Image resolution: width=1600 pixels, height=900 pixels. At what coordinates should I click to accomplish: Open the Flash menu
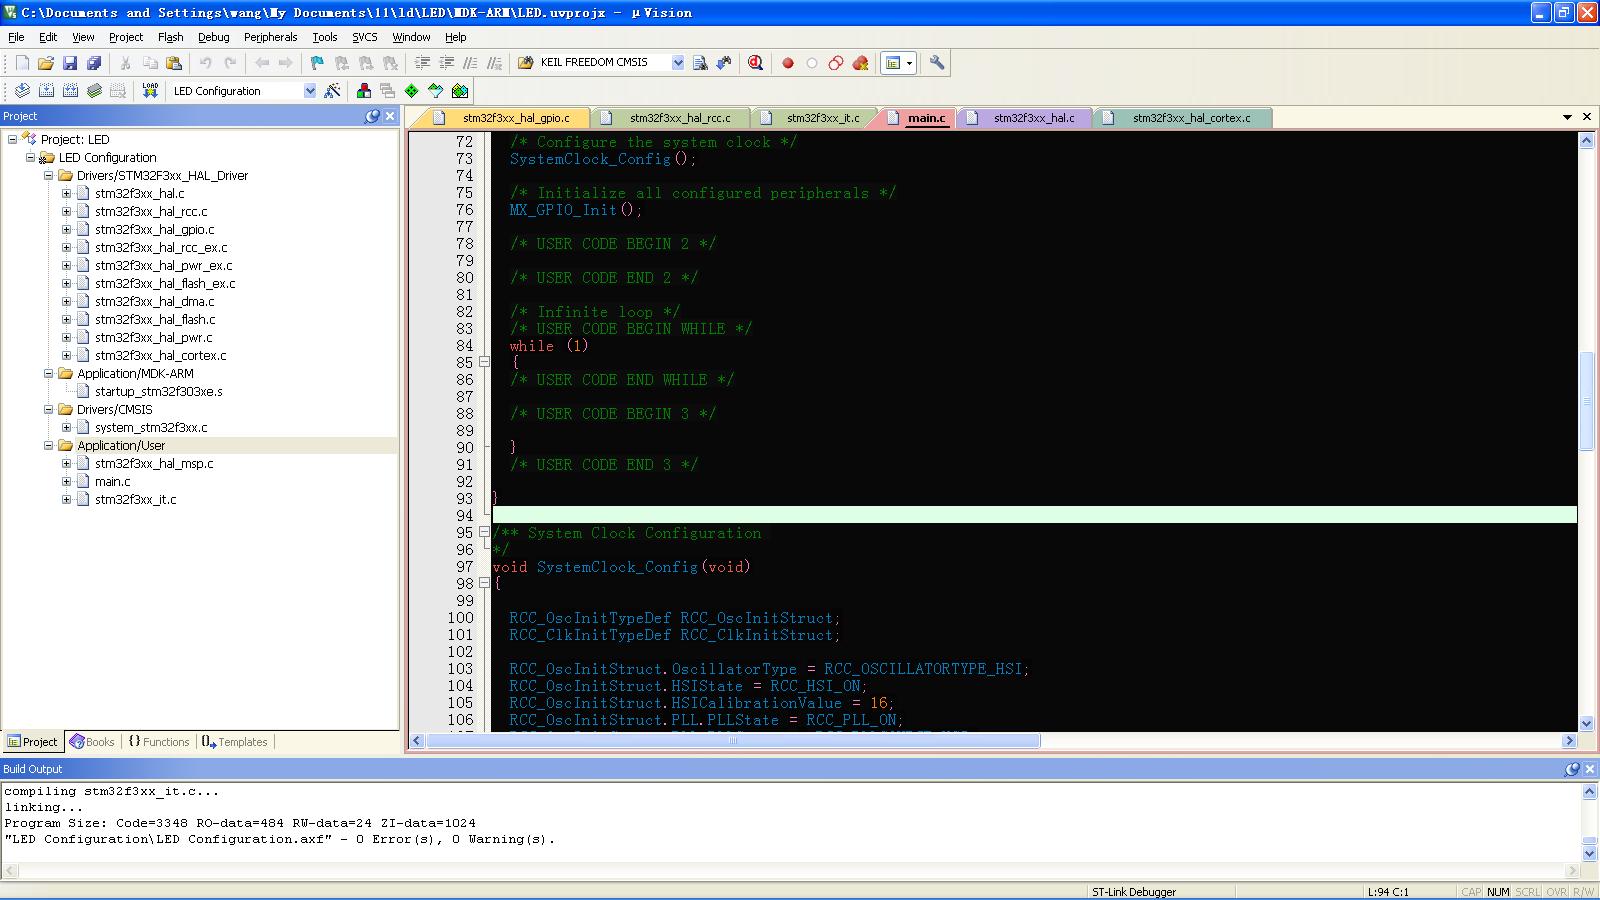coord(170,37)
